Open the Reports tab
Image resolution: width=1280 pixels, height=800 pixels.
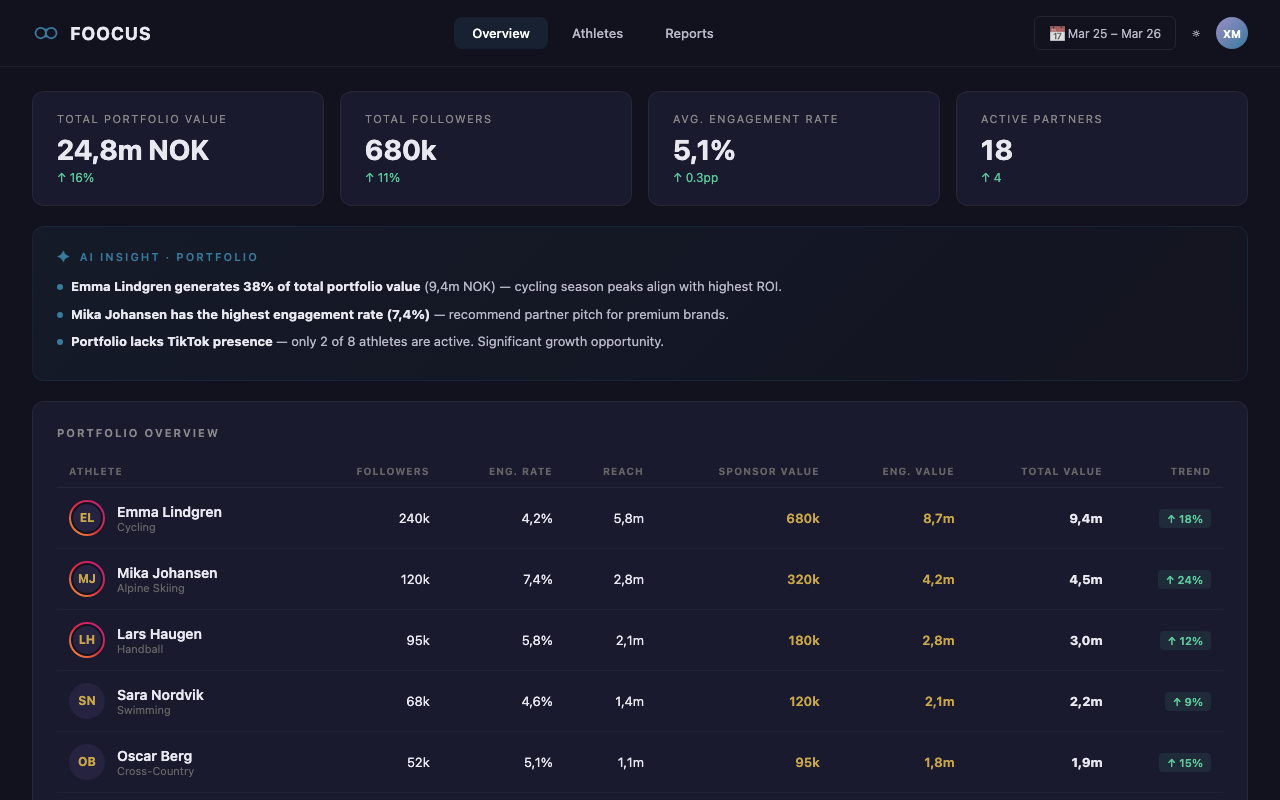point(689,33)
